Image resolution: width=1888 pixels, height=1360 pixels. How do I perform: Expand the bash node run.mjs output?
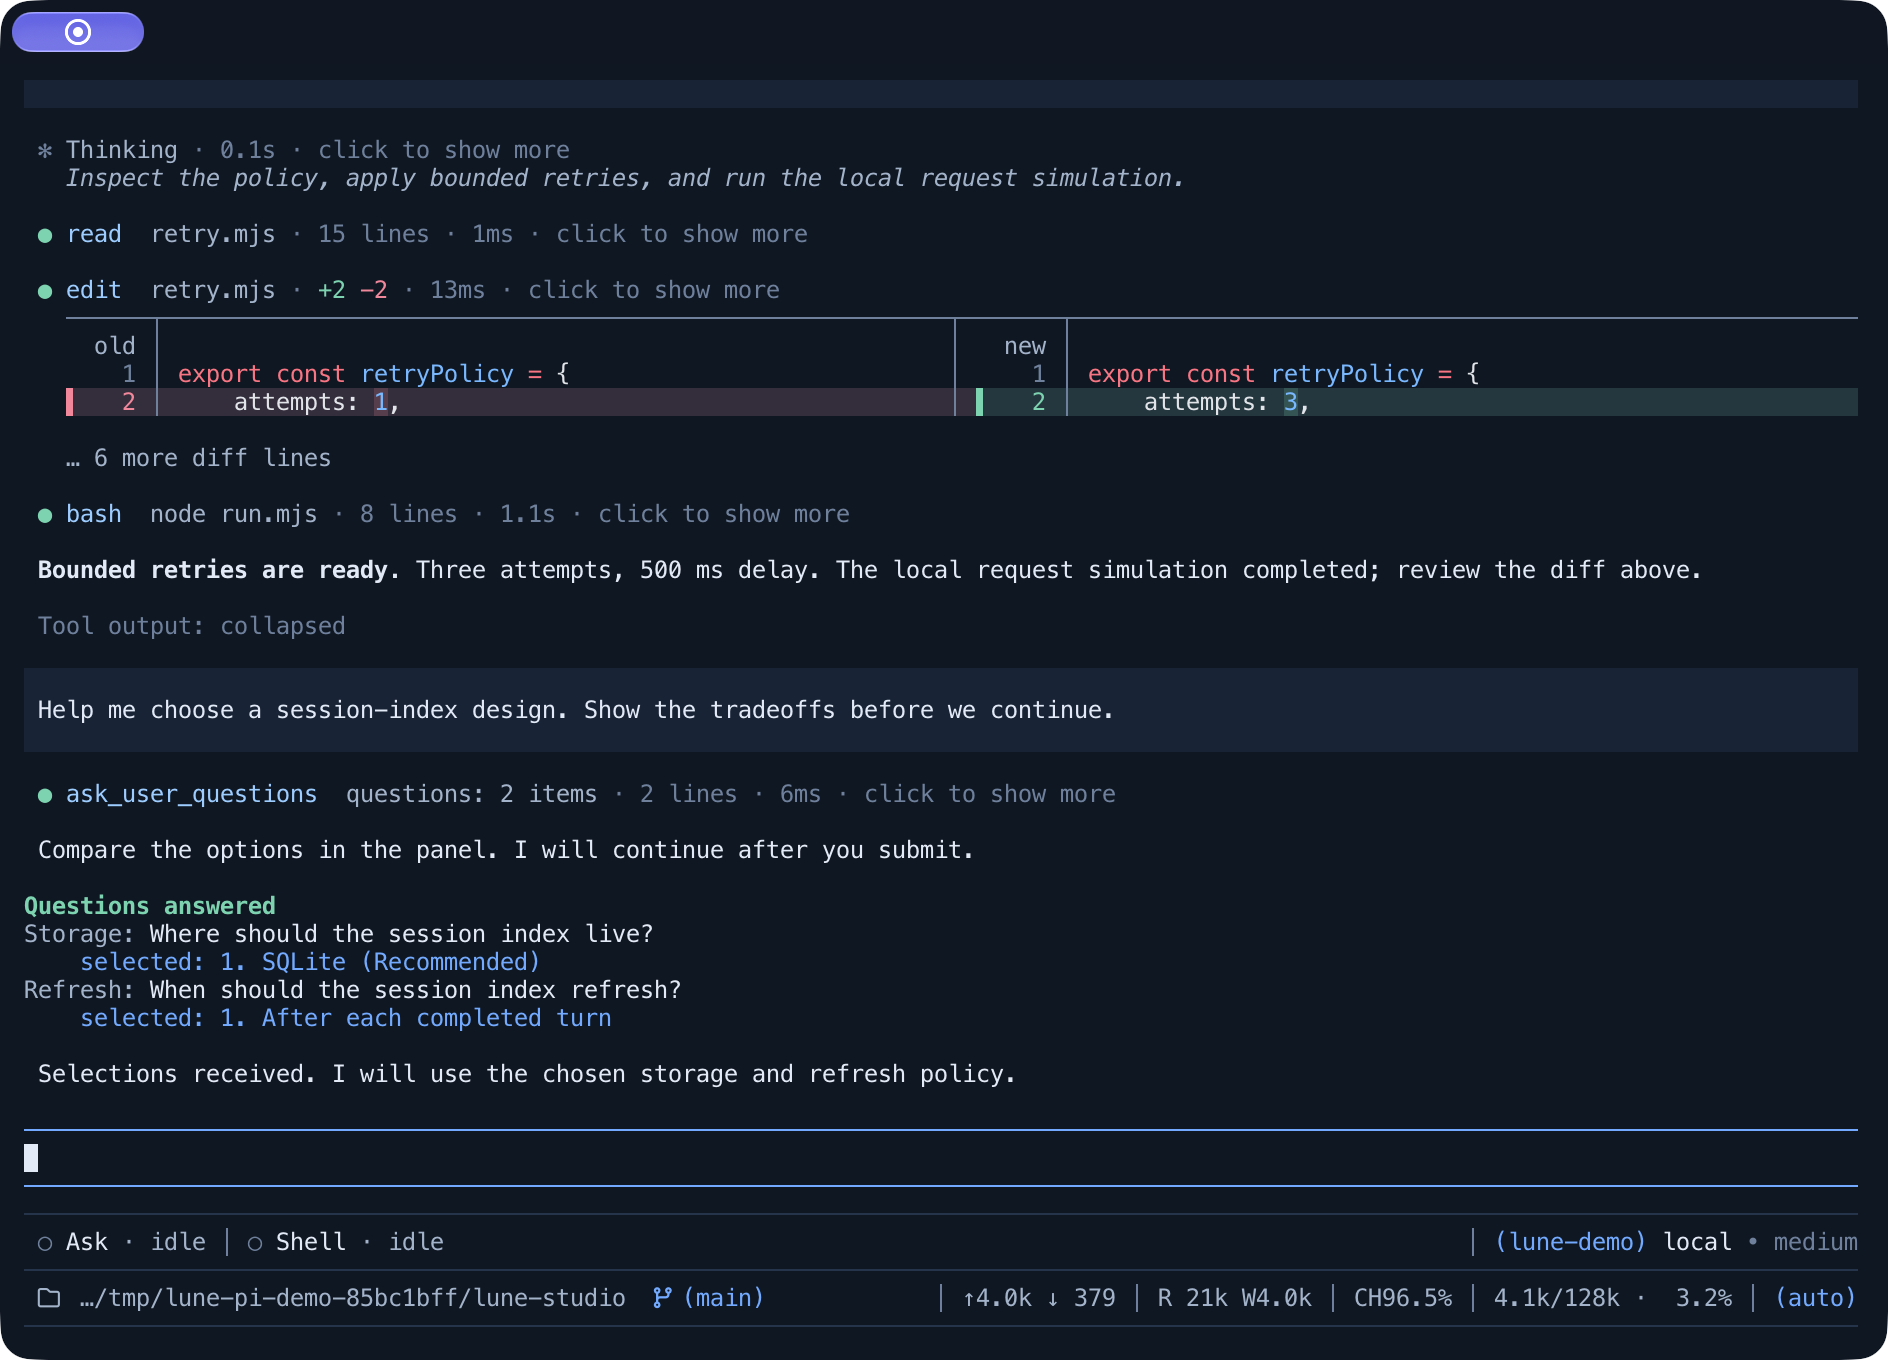(723, 514)
